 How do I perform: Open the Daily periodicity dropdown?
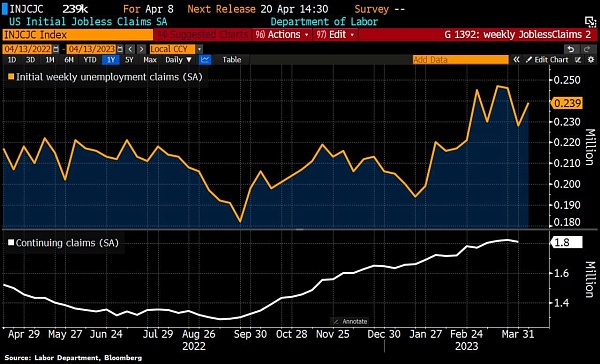click(178, 60)
